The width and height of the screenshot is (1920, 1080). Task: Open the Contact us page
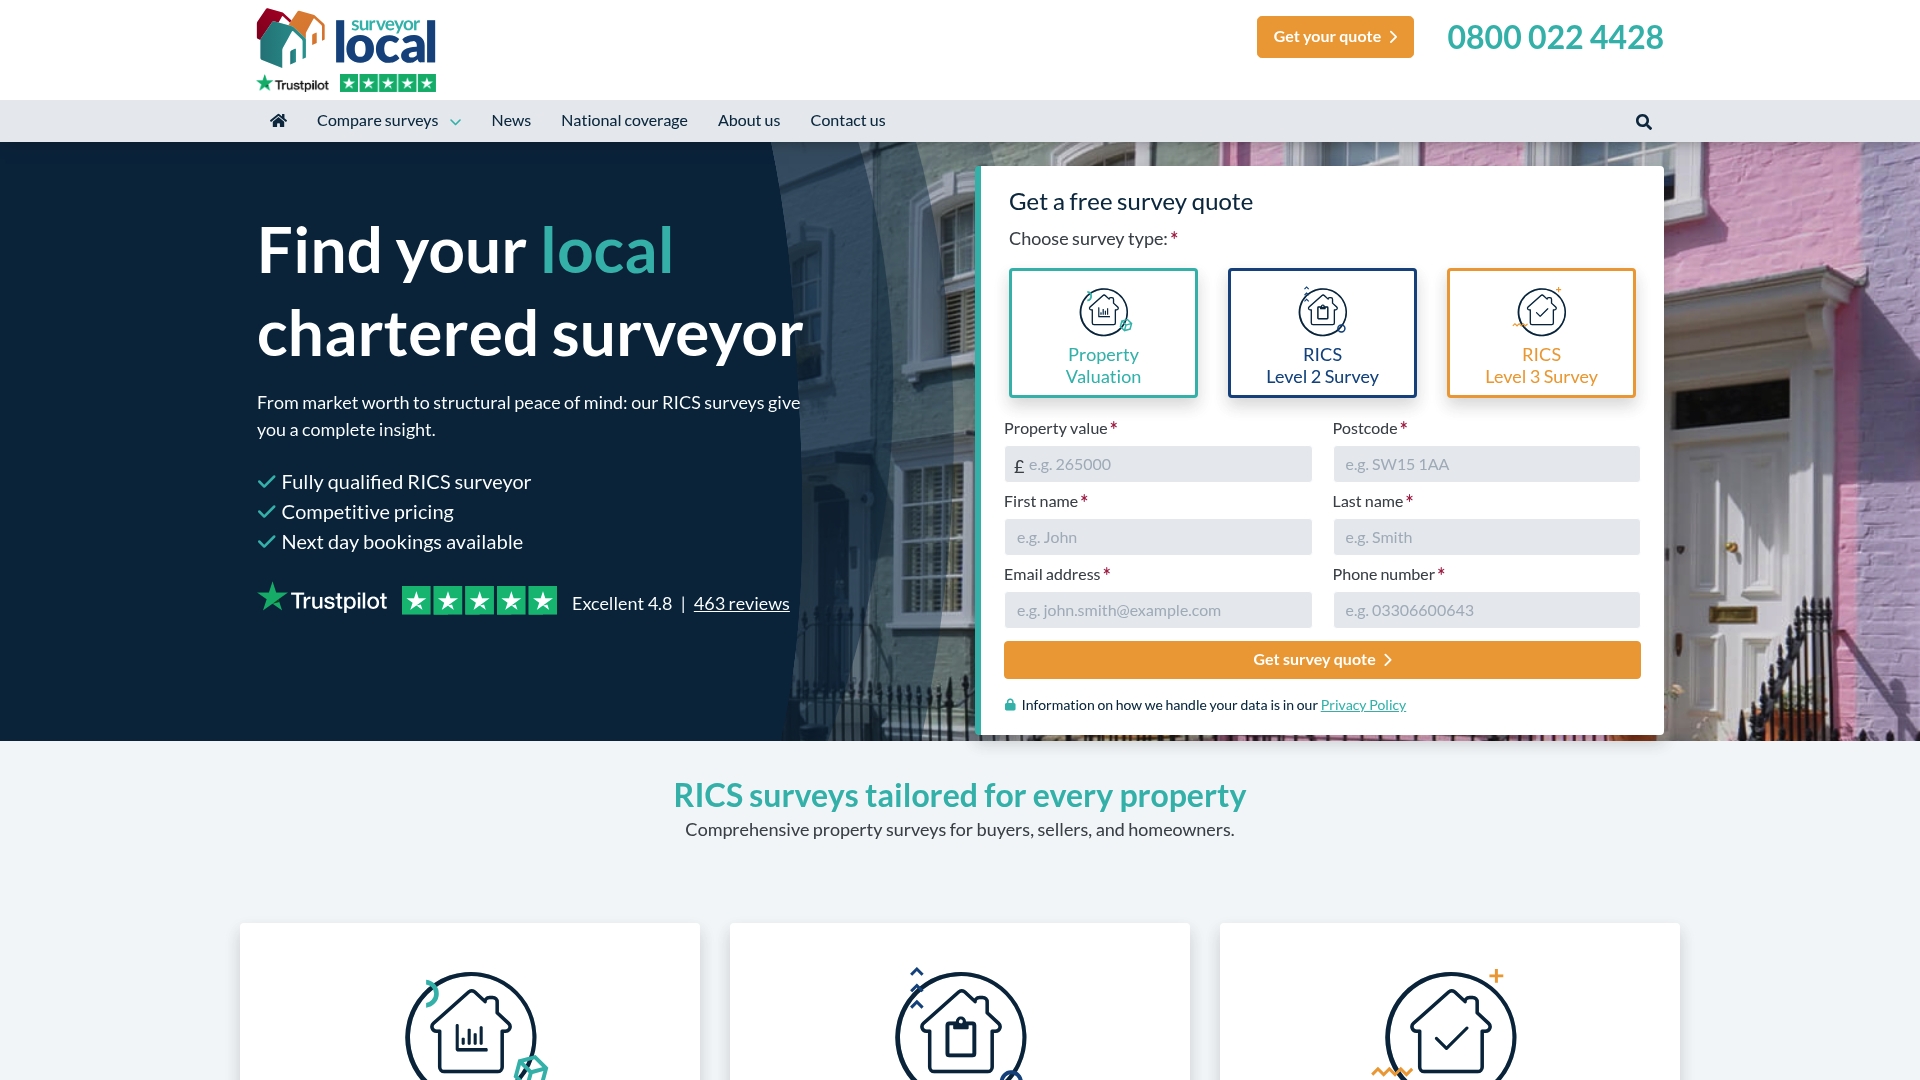pos(847,121)
